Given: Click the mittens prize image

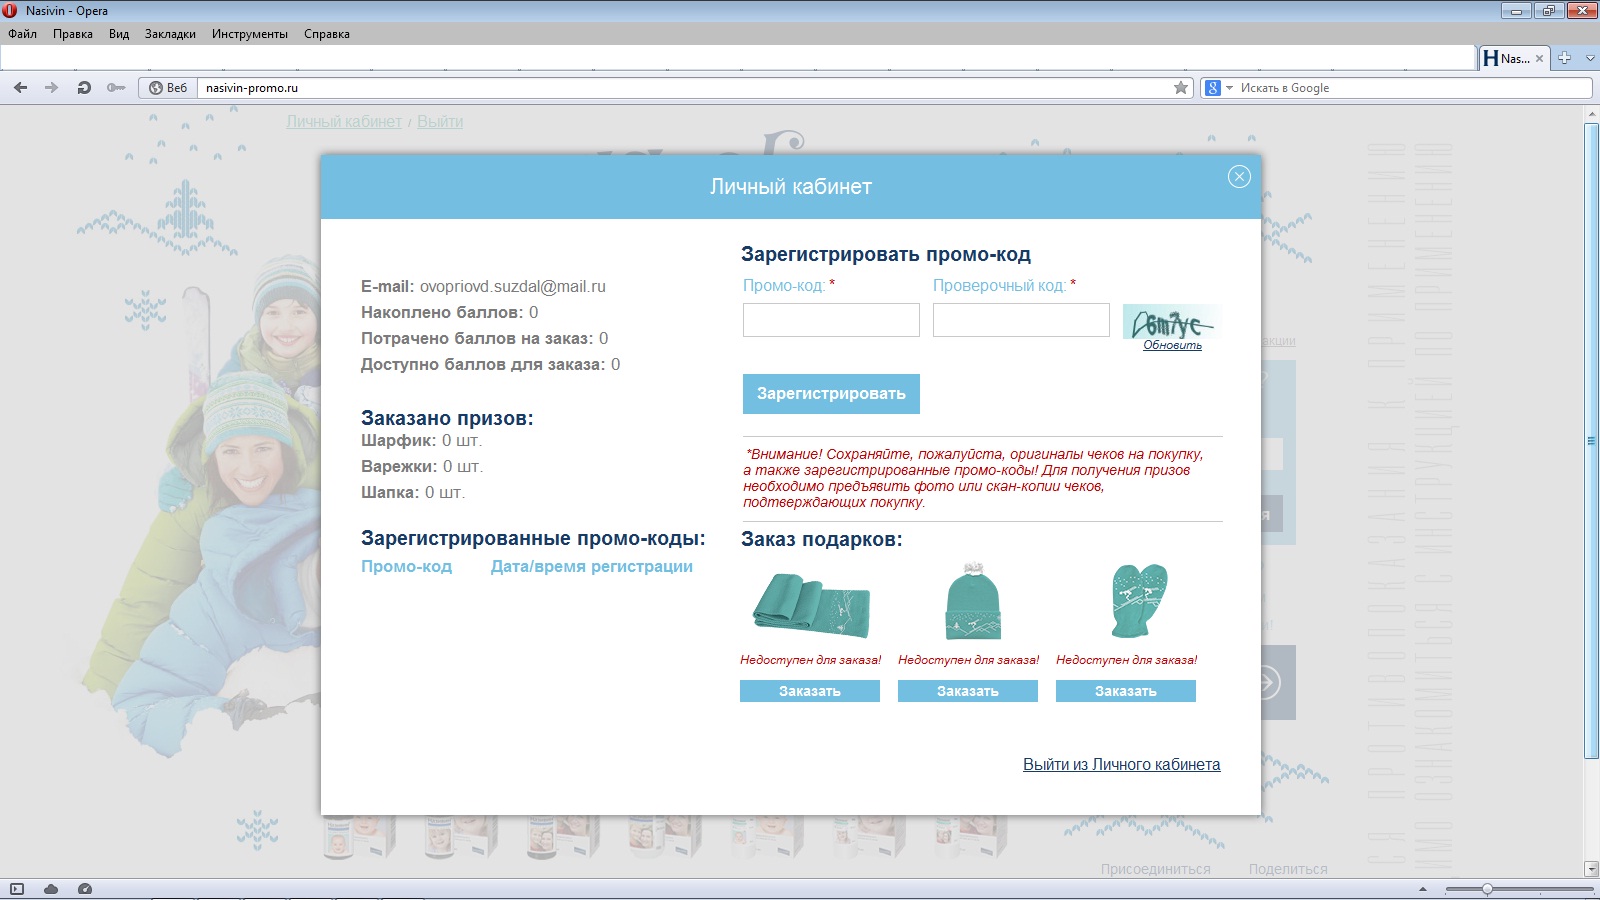Looking at the screenshot, I should pyautogui.click(x=1140, y=600).
